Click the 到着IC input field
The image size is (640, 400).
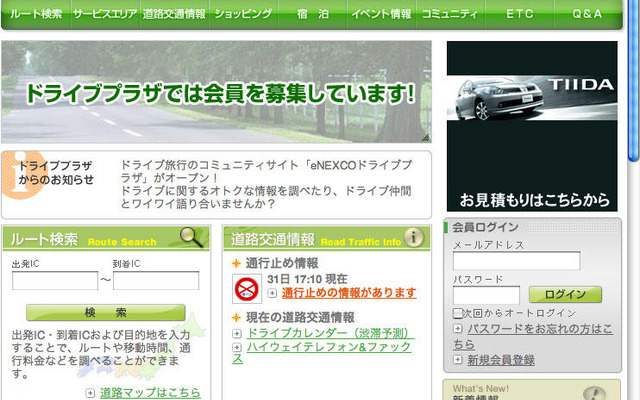coord(156,281)
